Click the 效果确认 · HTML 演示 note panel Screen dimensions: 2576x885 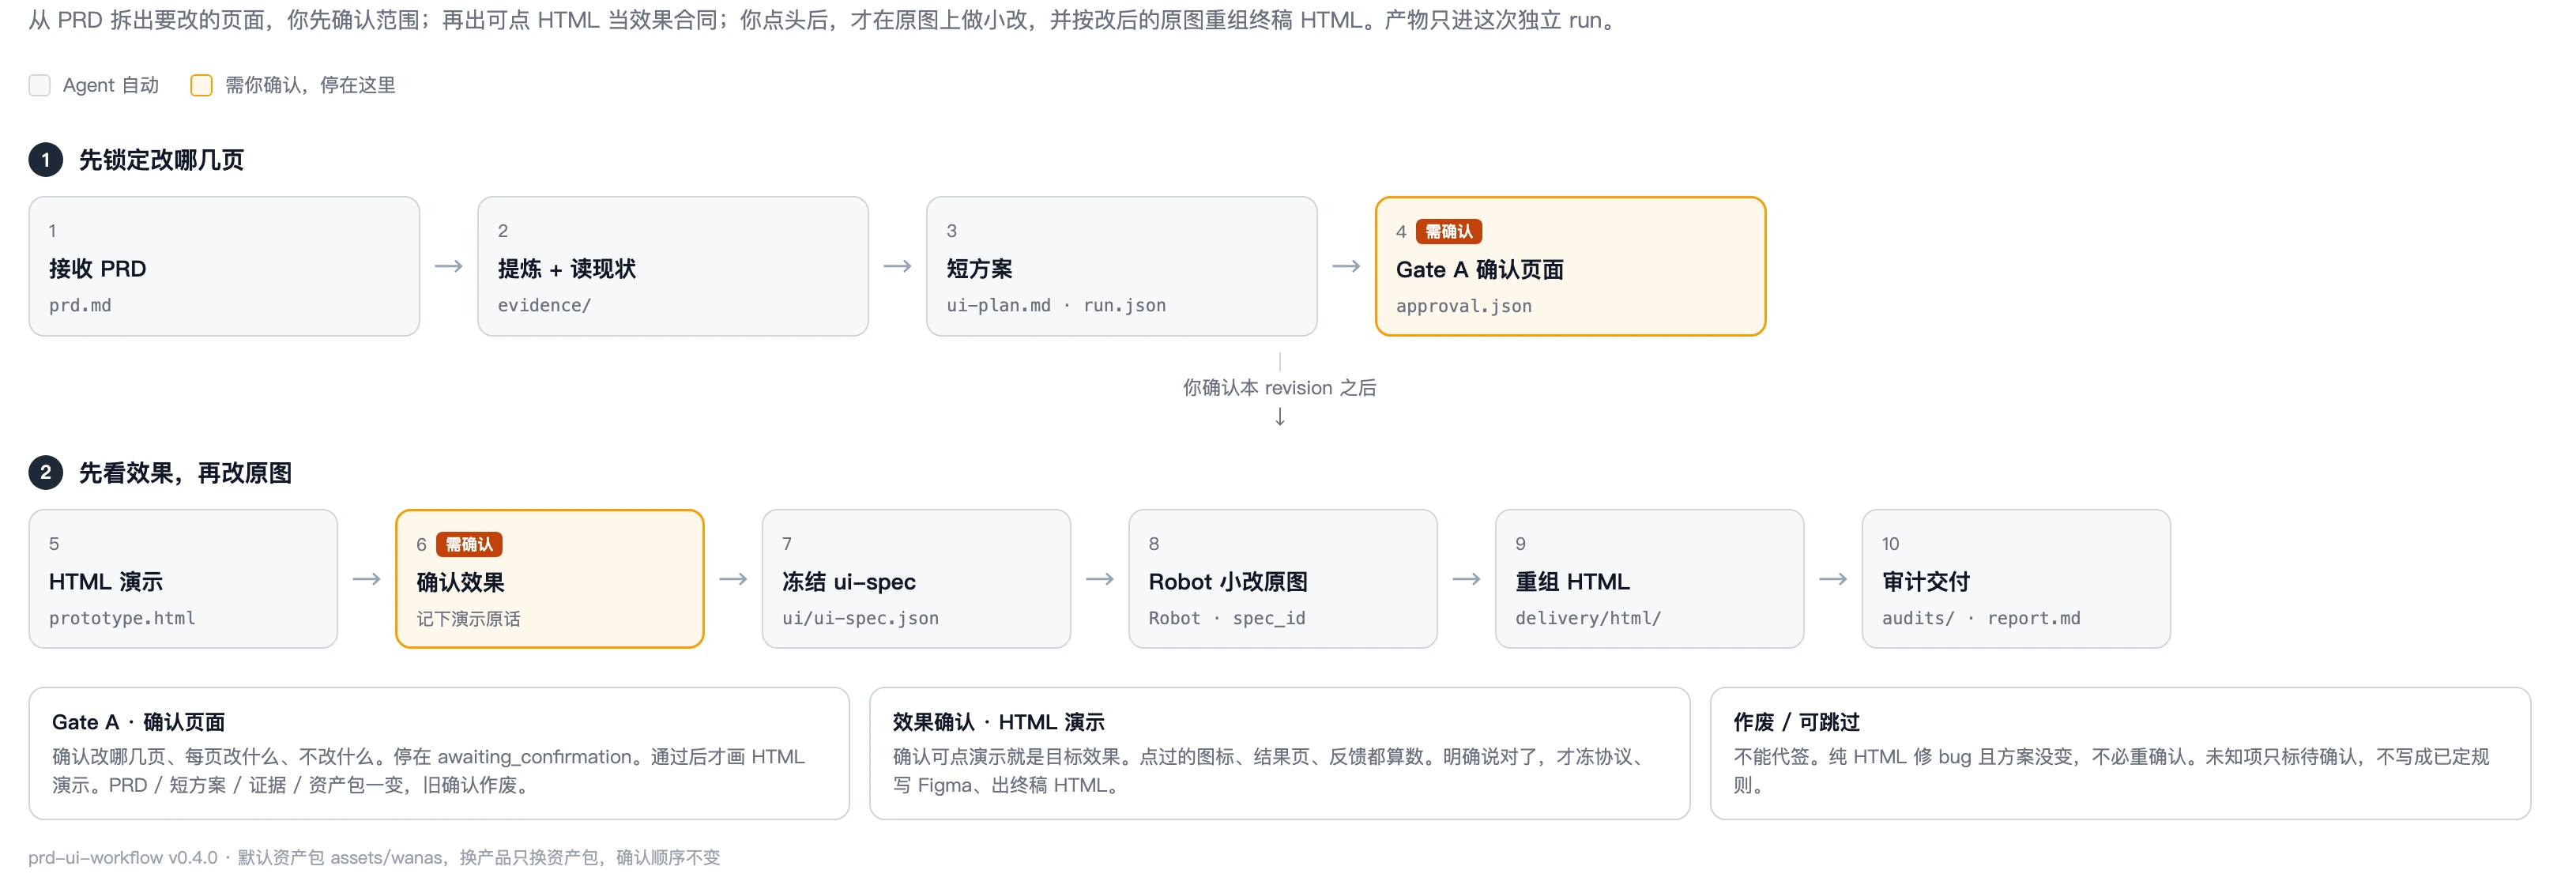point(1279,753)
